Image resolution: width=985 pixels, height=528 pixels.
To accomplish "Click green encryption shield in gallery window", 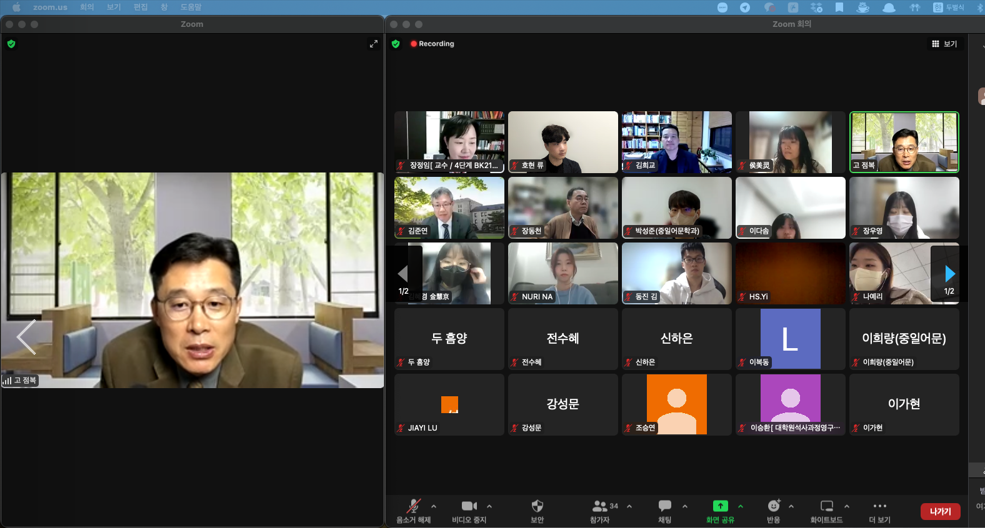I will click(x=396, y=44).
